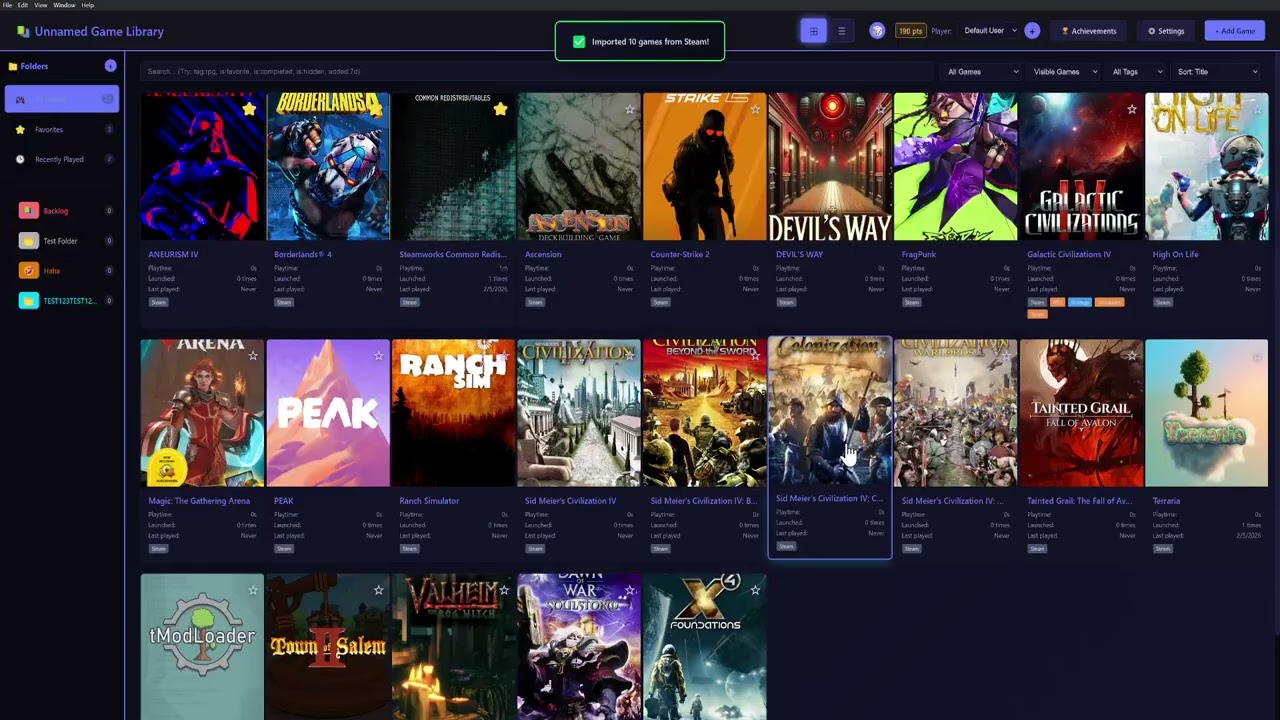Open the Valheim cover thumbnail
This screenshot has width=1280, height=720.
[454, 646]
